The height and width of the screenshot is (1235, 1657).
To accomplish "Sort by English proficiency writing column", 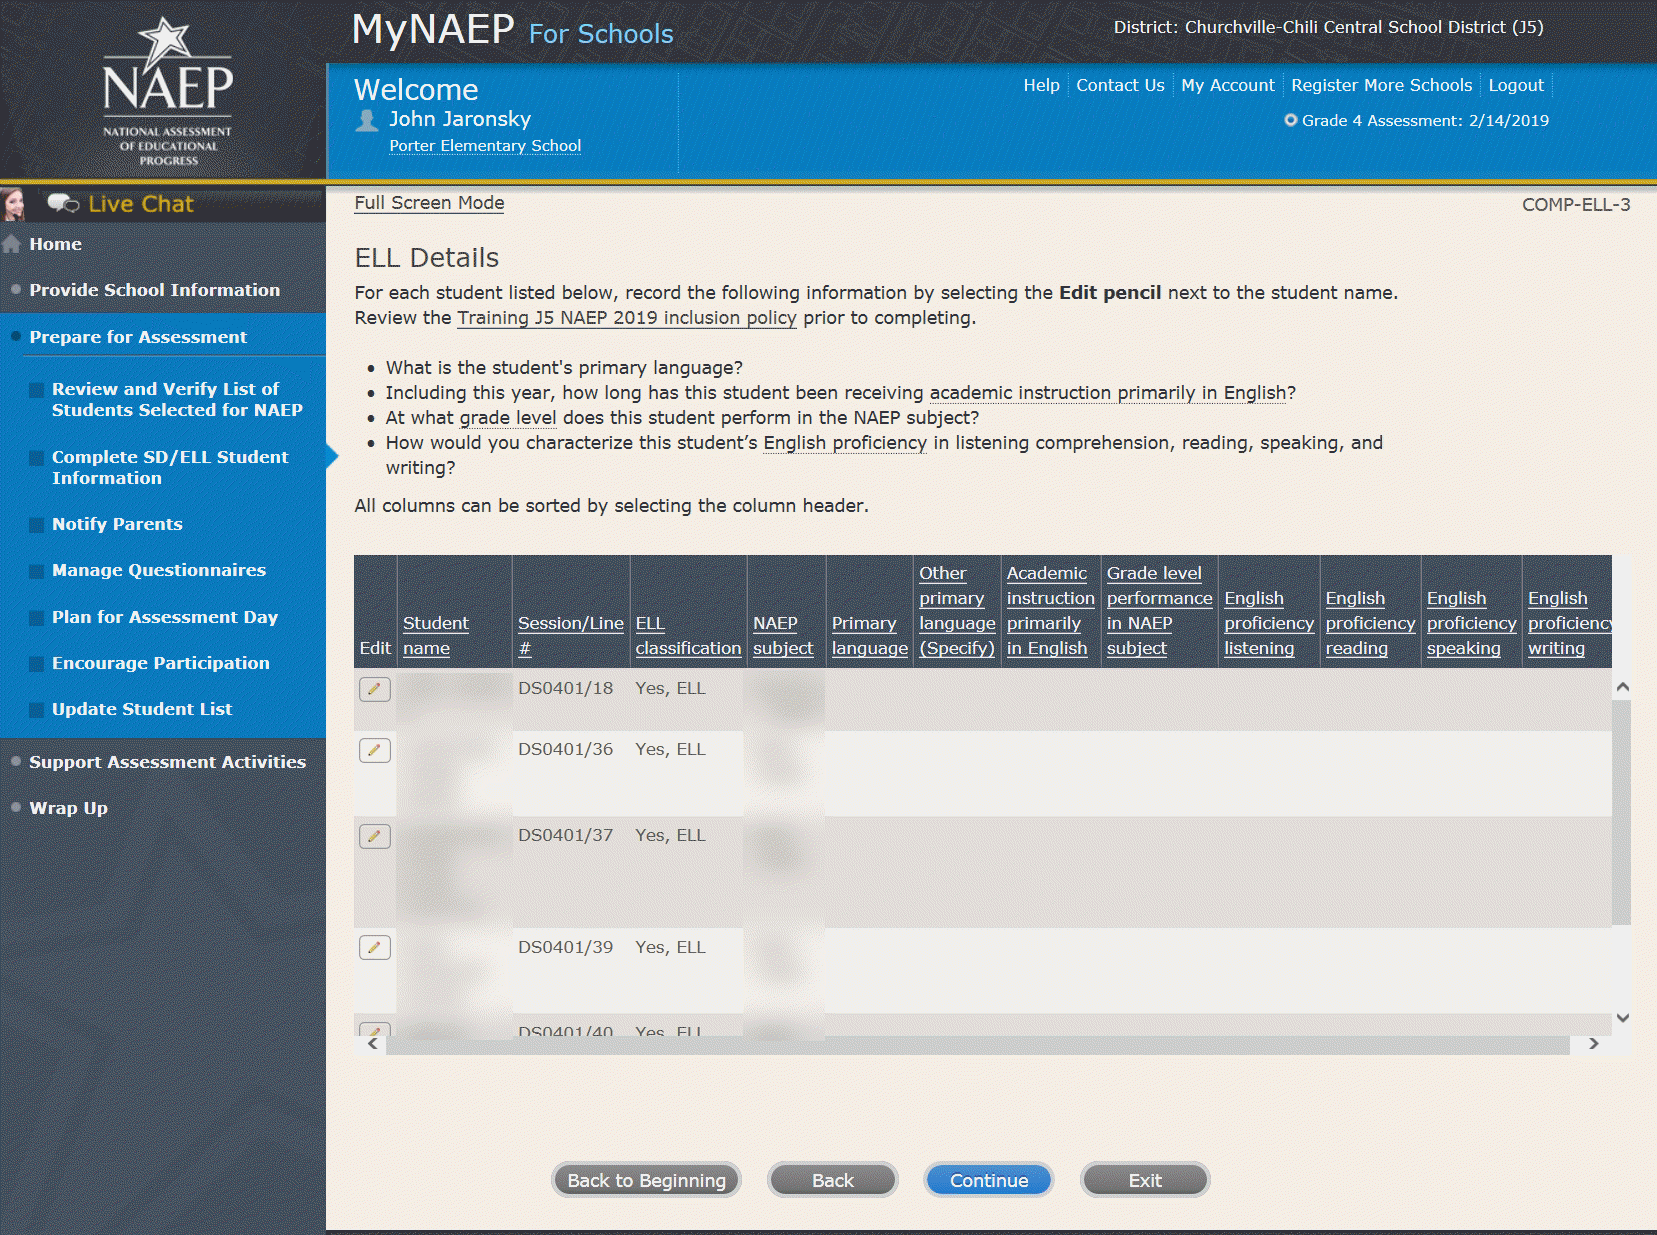I will coord(1569,623).
